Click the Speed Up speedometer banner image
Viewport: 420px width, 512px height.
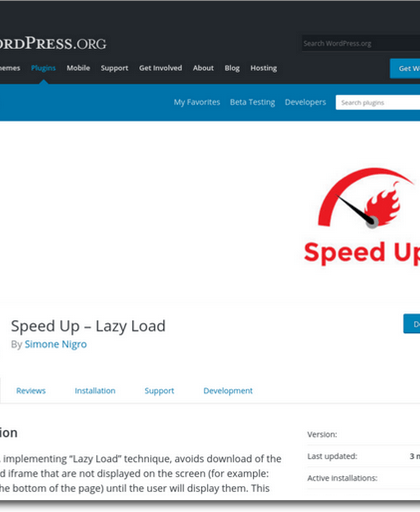coord(362,217)
